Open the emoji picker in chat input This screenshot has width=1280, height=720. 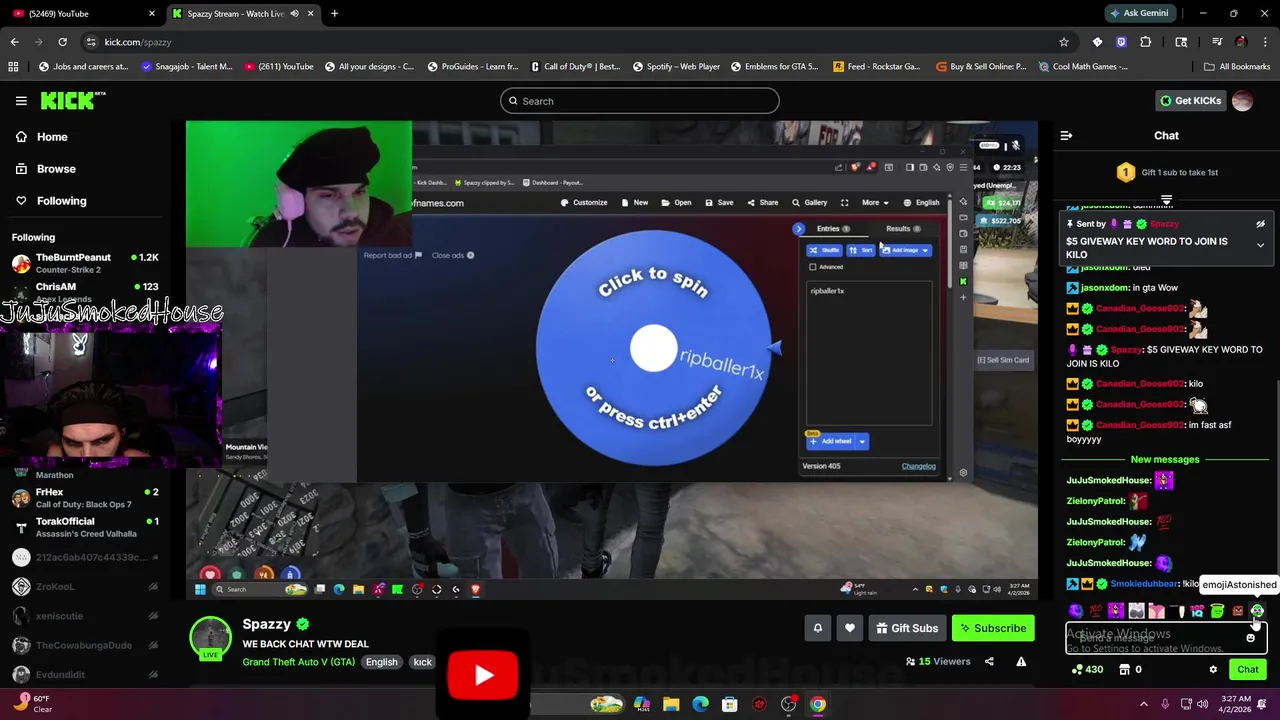1250,638
